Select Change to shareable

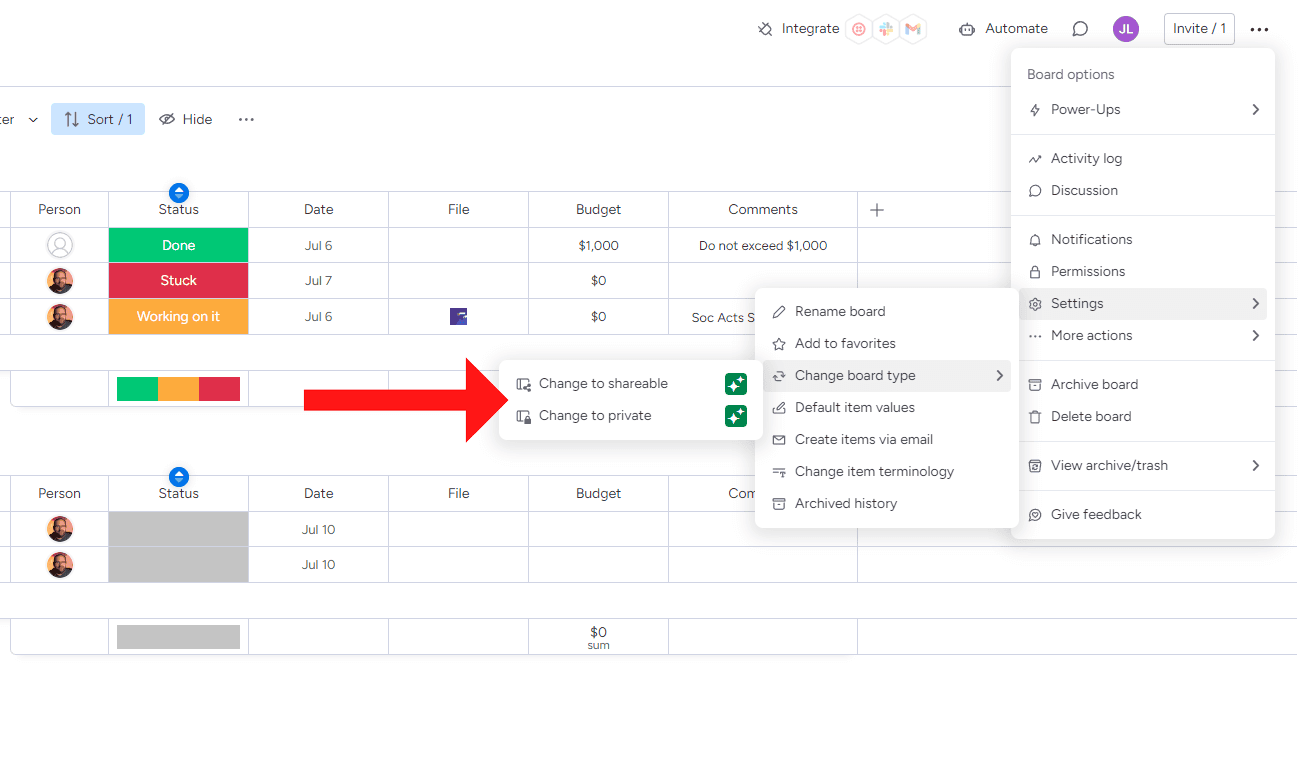pos(631,384)
